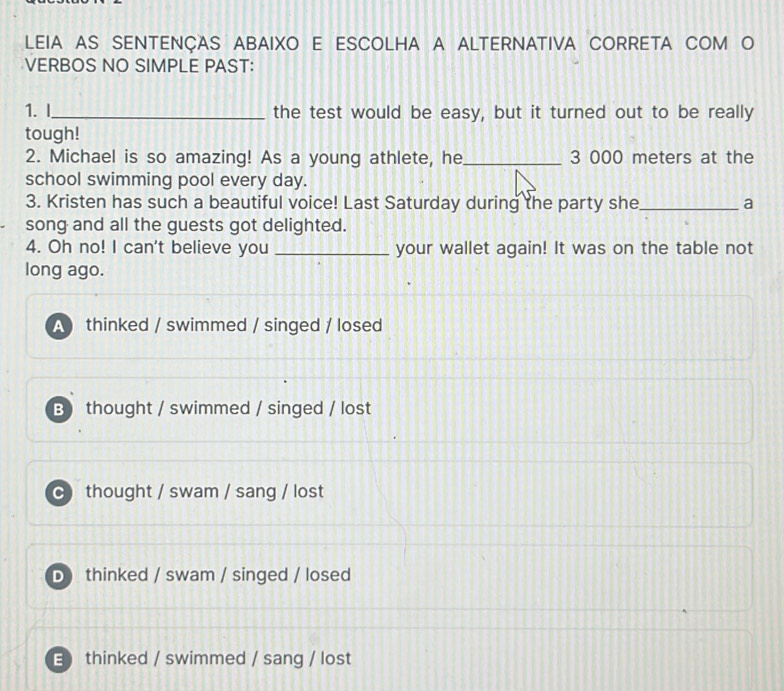Click the blank after 'party she'
The height and width of the screenshot is (691, 784).
[688, 204]
